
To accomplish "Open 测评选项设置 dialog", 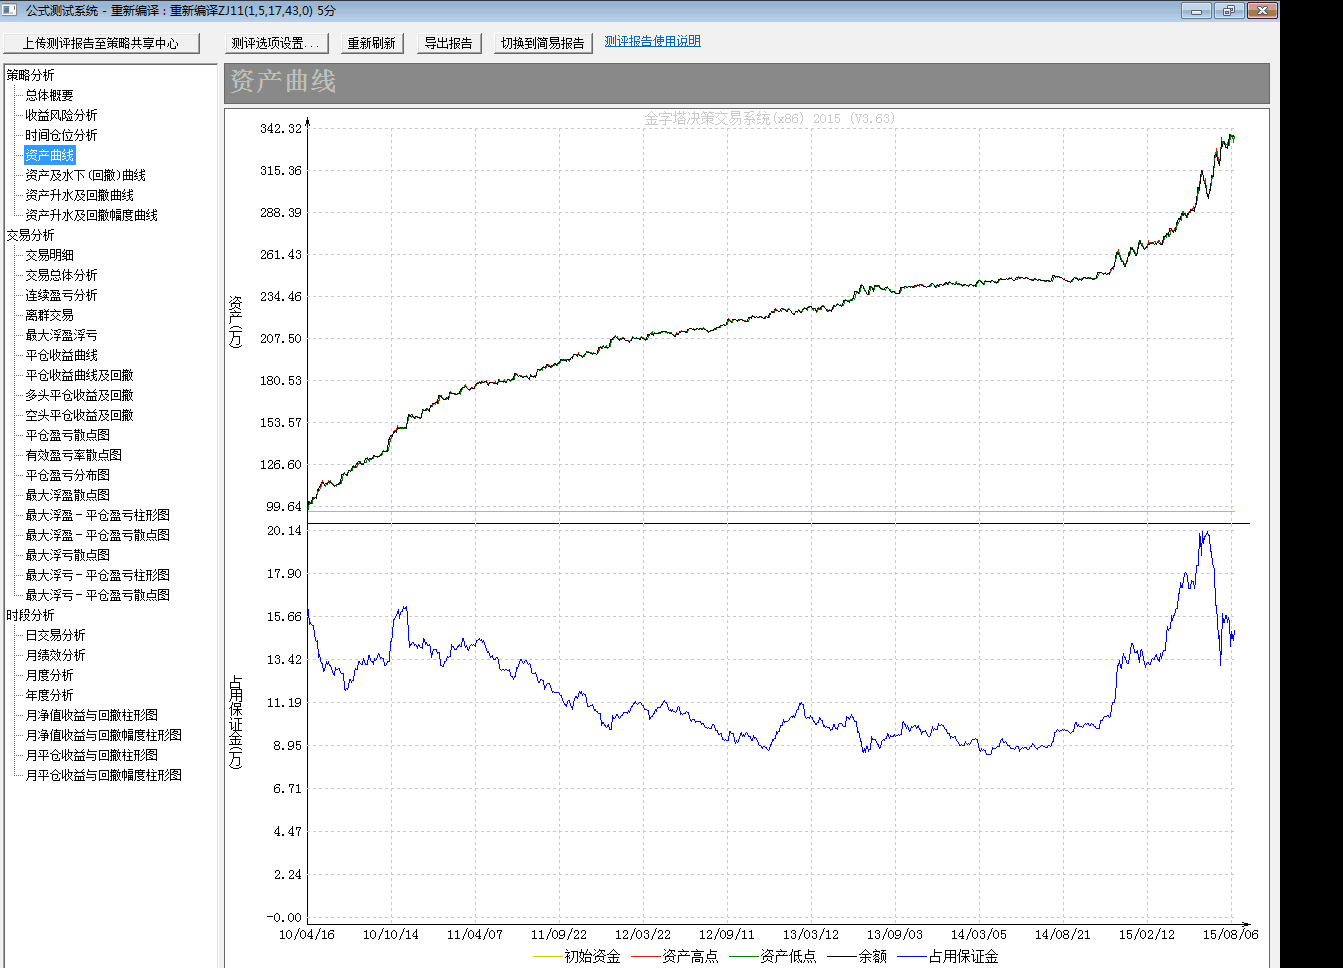I will click(275, 43).
